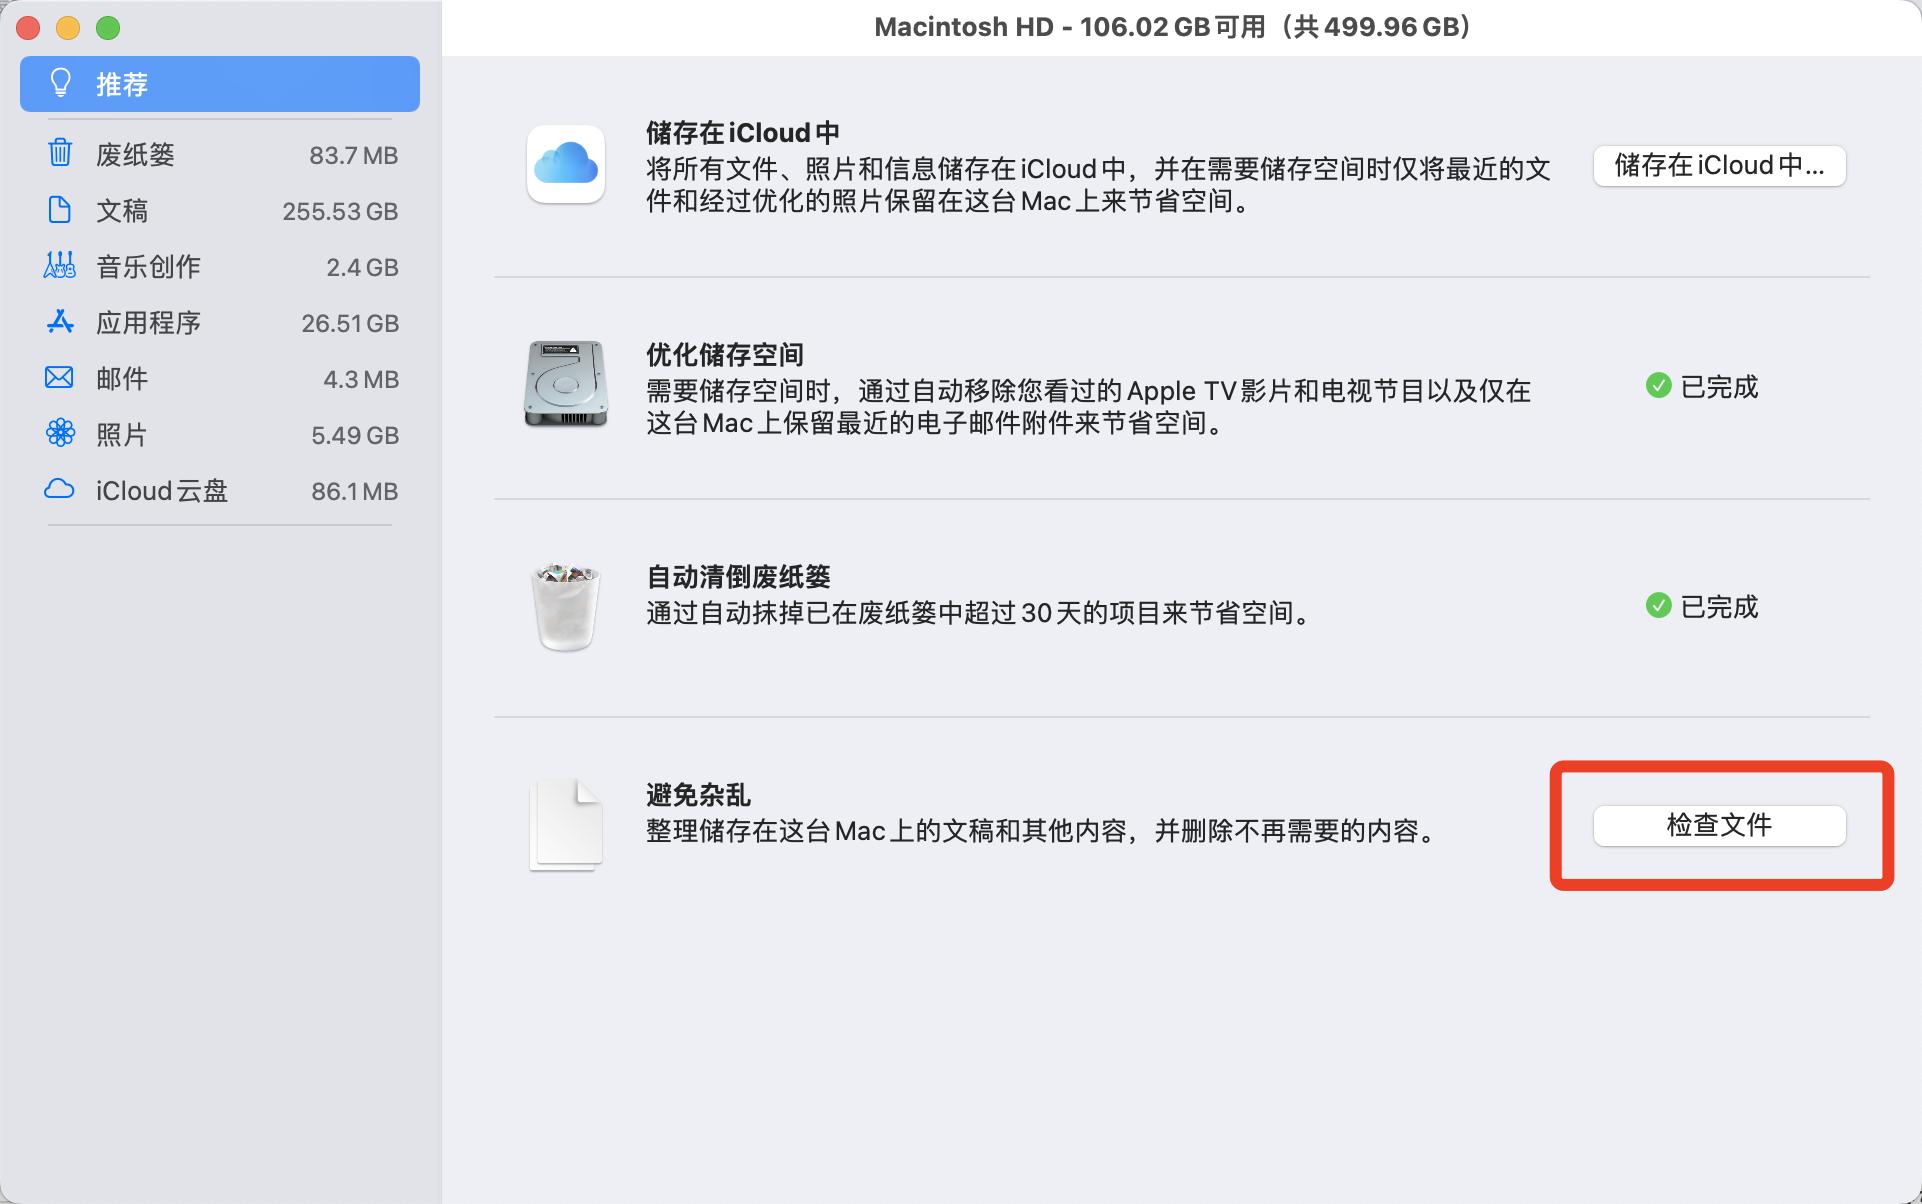Click the 已完成 status beside 自动清倒废纸篓
The height and width of the screenshot is (1204, 1922).
point(1716,606)
